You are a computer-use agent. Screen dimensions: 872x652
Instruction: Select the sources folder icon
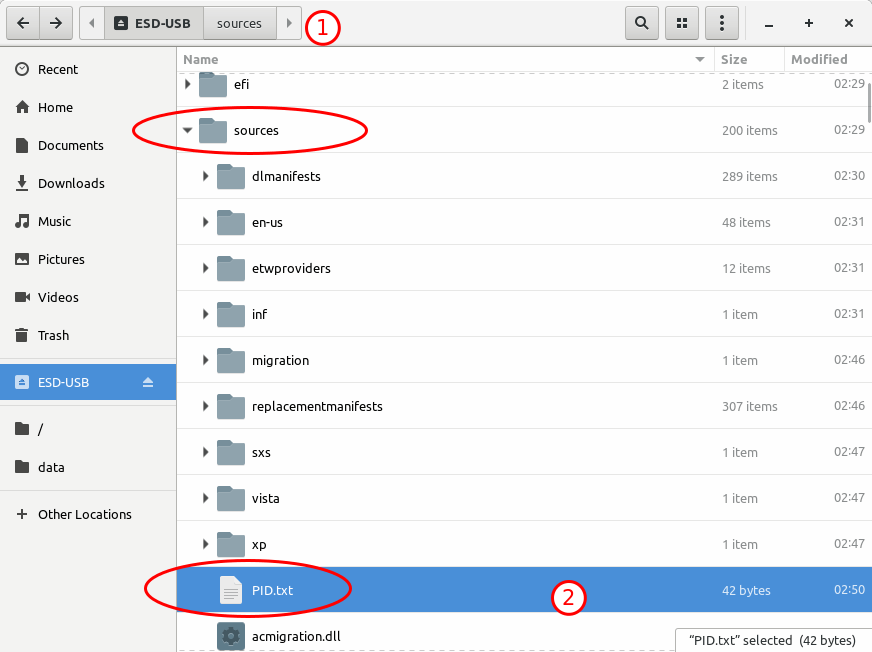(x=213, y=130)
